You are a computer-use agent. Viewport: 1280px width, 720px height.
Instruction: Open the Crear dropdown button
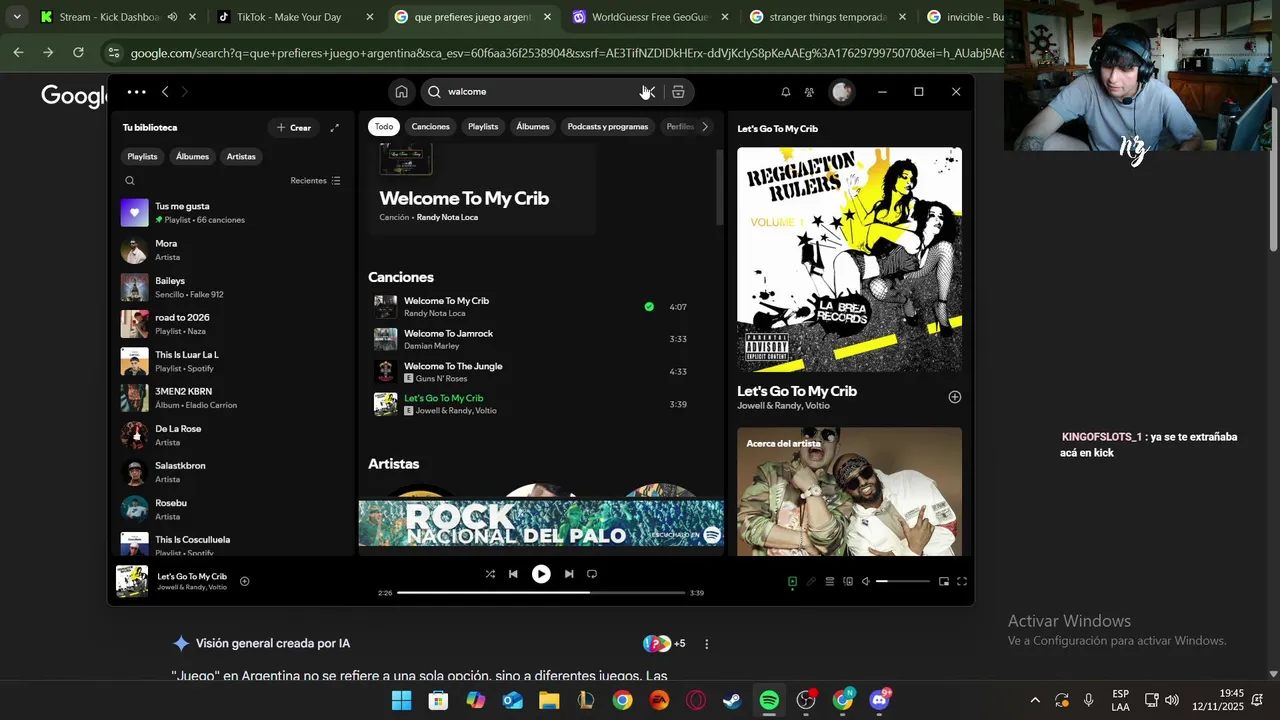coord(294,128)
